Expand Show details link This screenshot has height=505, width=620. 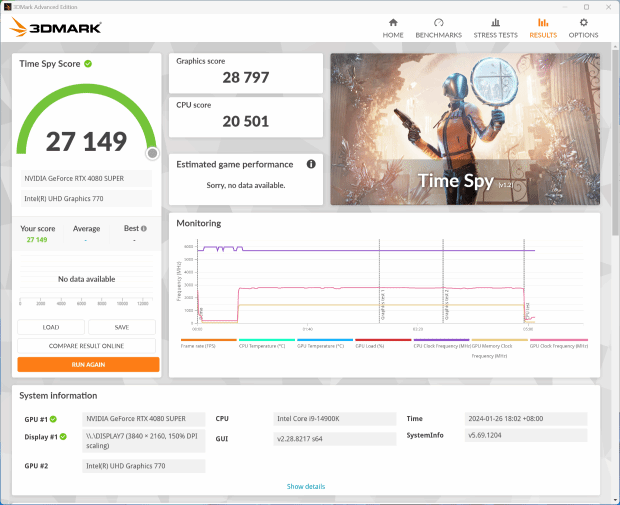pyautogui.click(x=306, y=486)
